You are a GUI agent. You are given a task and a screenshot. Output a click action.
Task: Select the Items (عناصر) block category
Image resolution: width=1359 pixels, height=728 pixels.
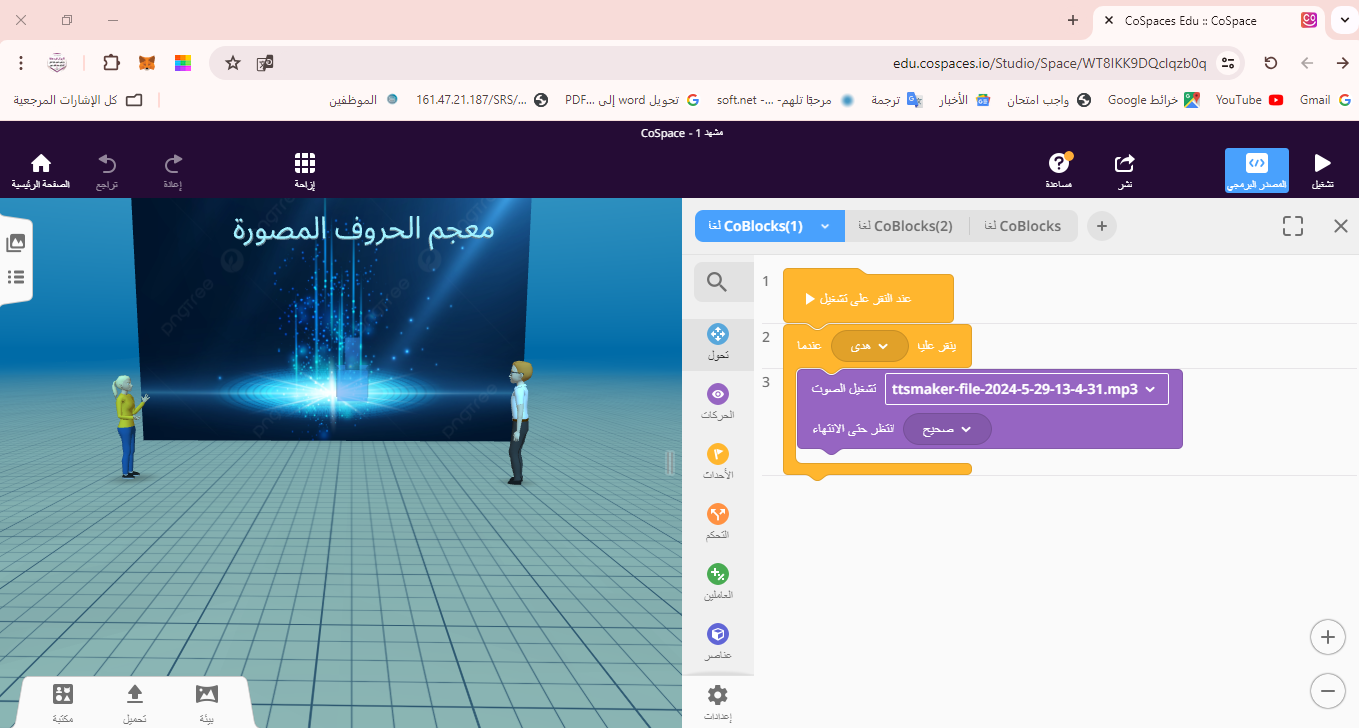pyautogui.click(x=718, y=641)
